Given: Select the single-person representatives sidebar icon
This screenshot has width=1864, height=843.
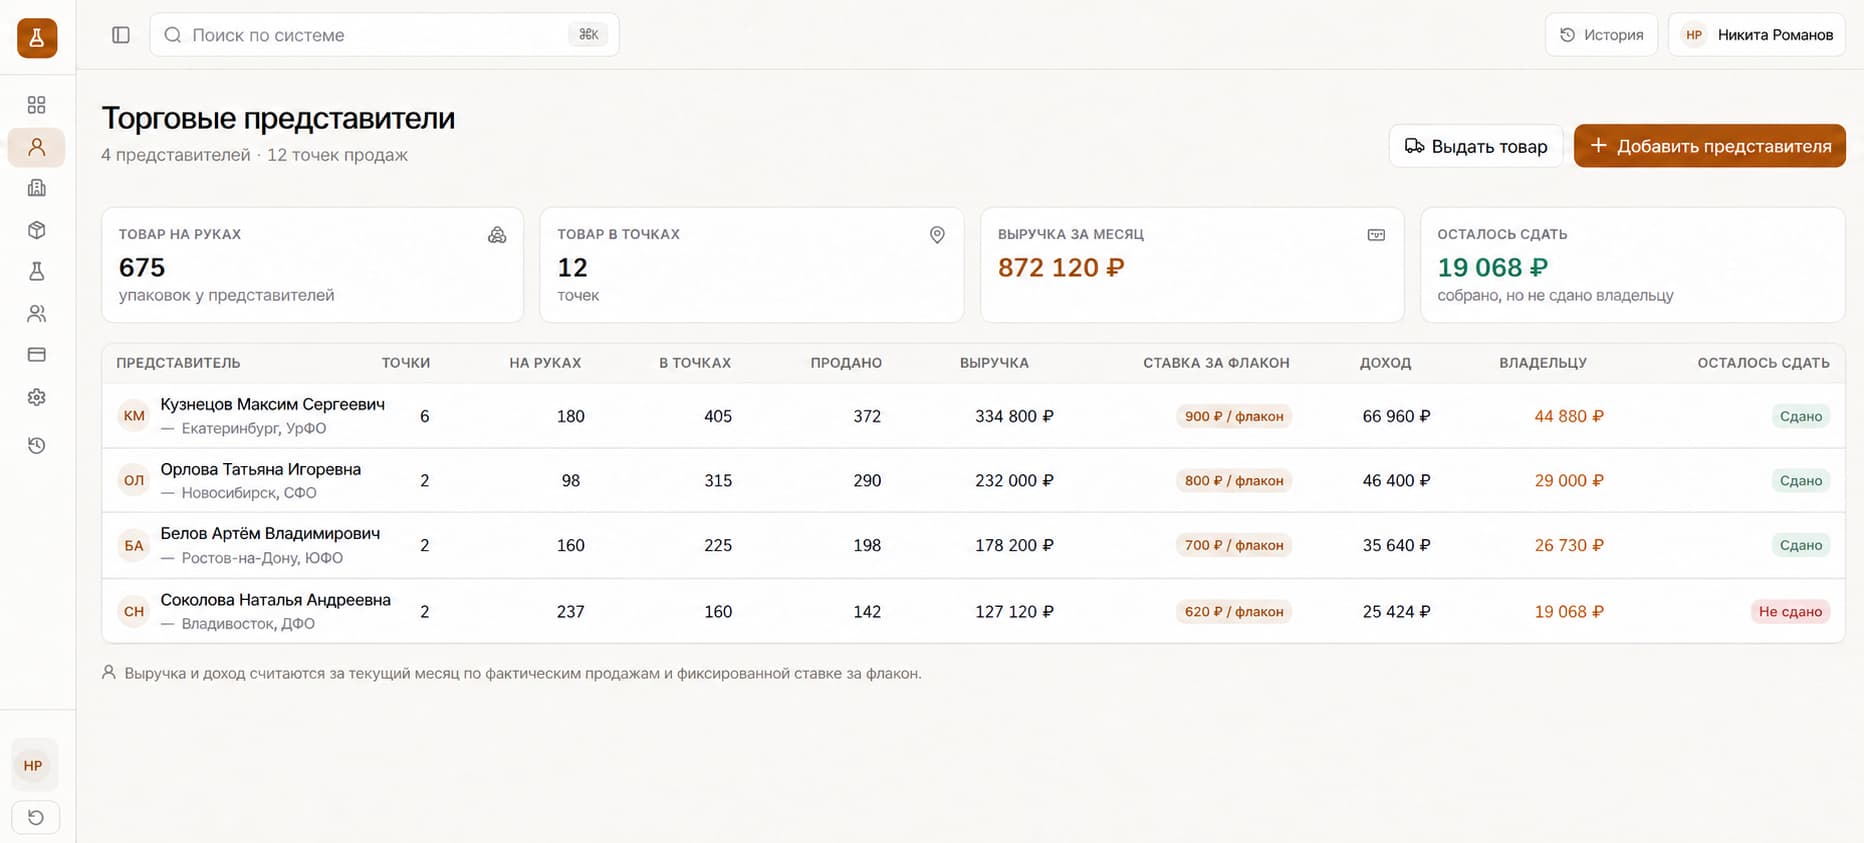Looking at the screenshot, I should (x=37, y=147).
